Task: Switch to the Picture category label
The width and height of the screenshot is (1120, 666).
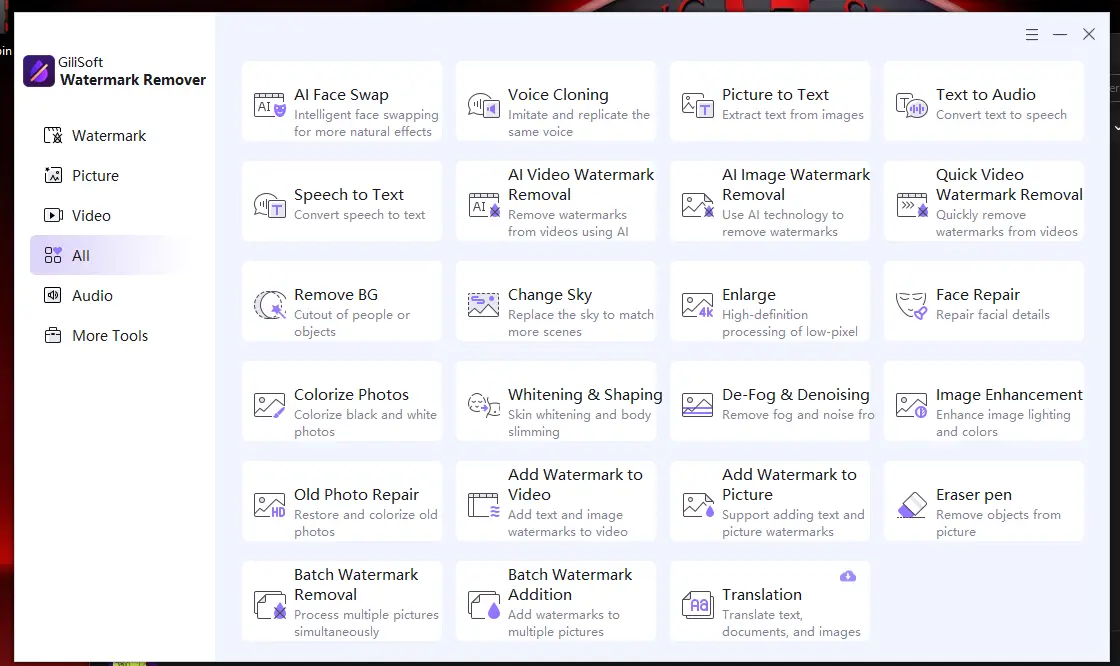Action: point(96,176)
